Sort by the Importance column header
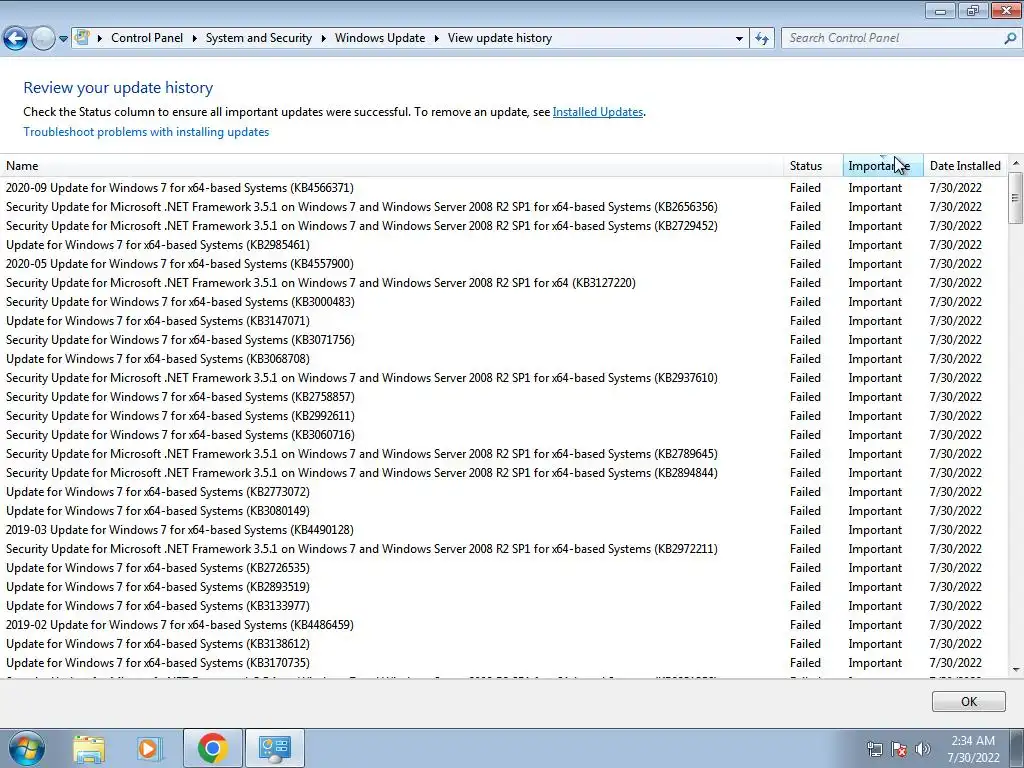Viewport: 1024px width, 768px height. tap(883, 166)
